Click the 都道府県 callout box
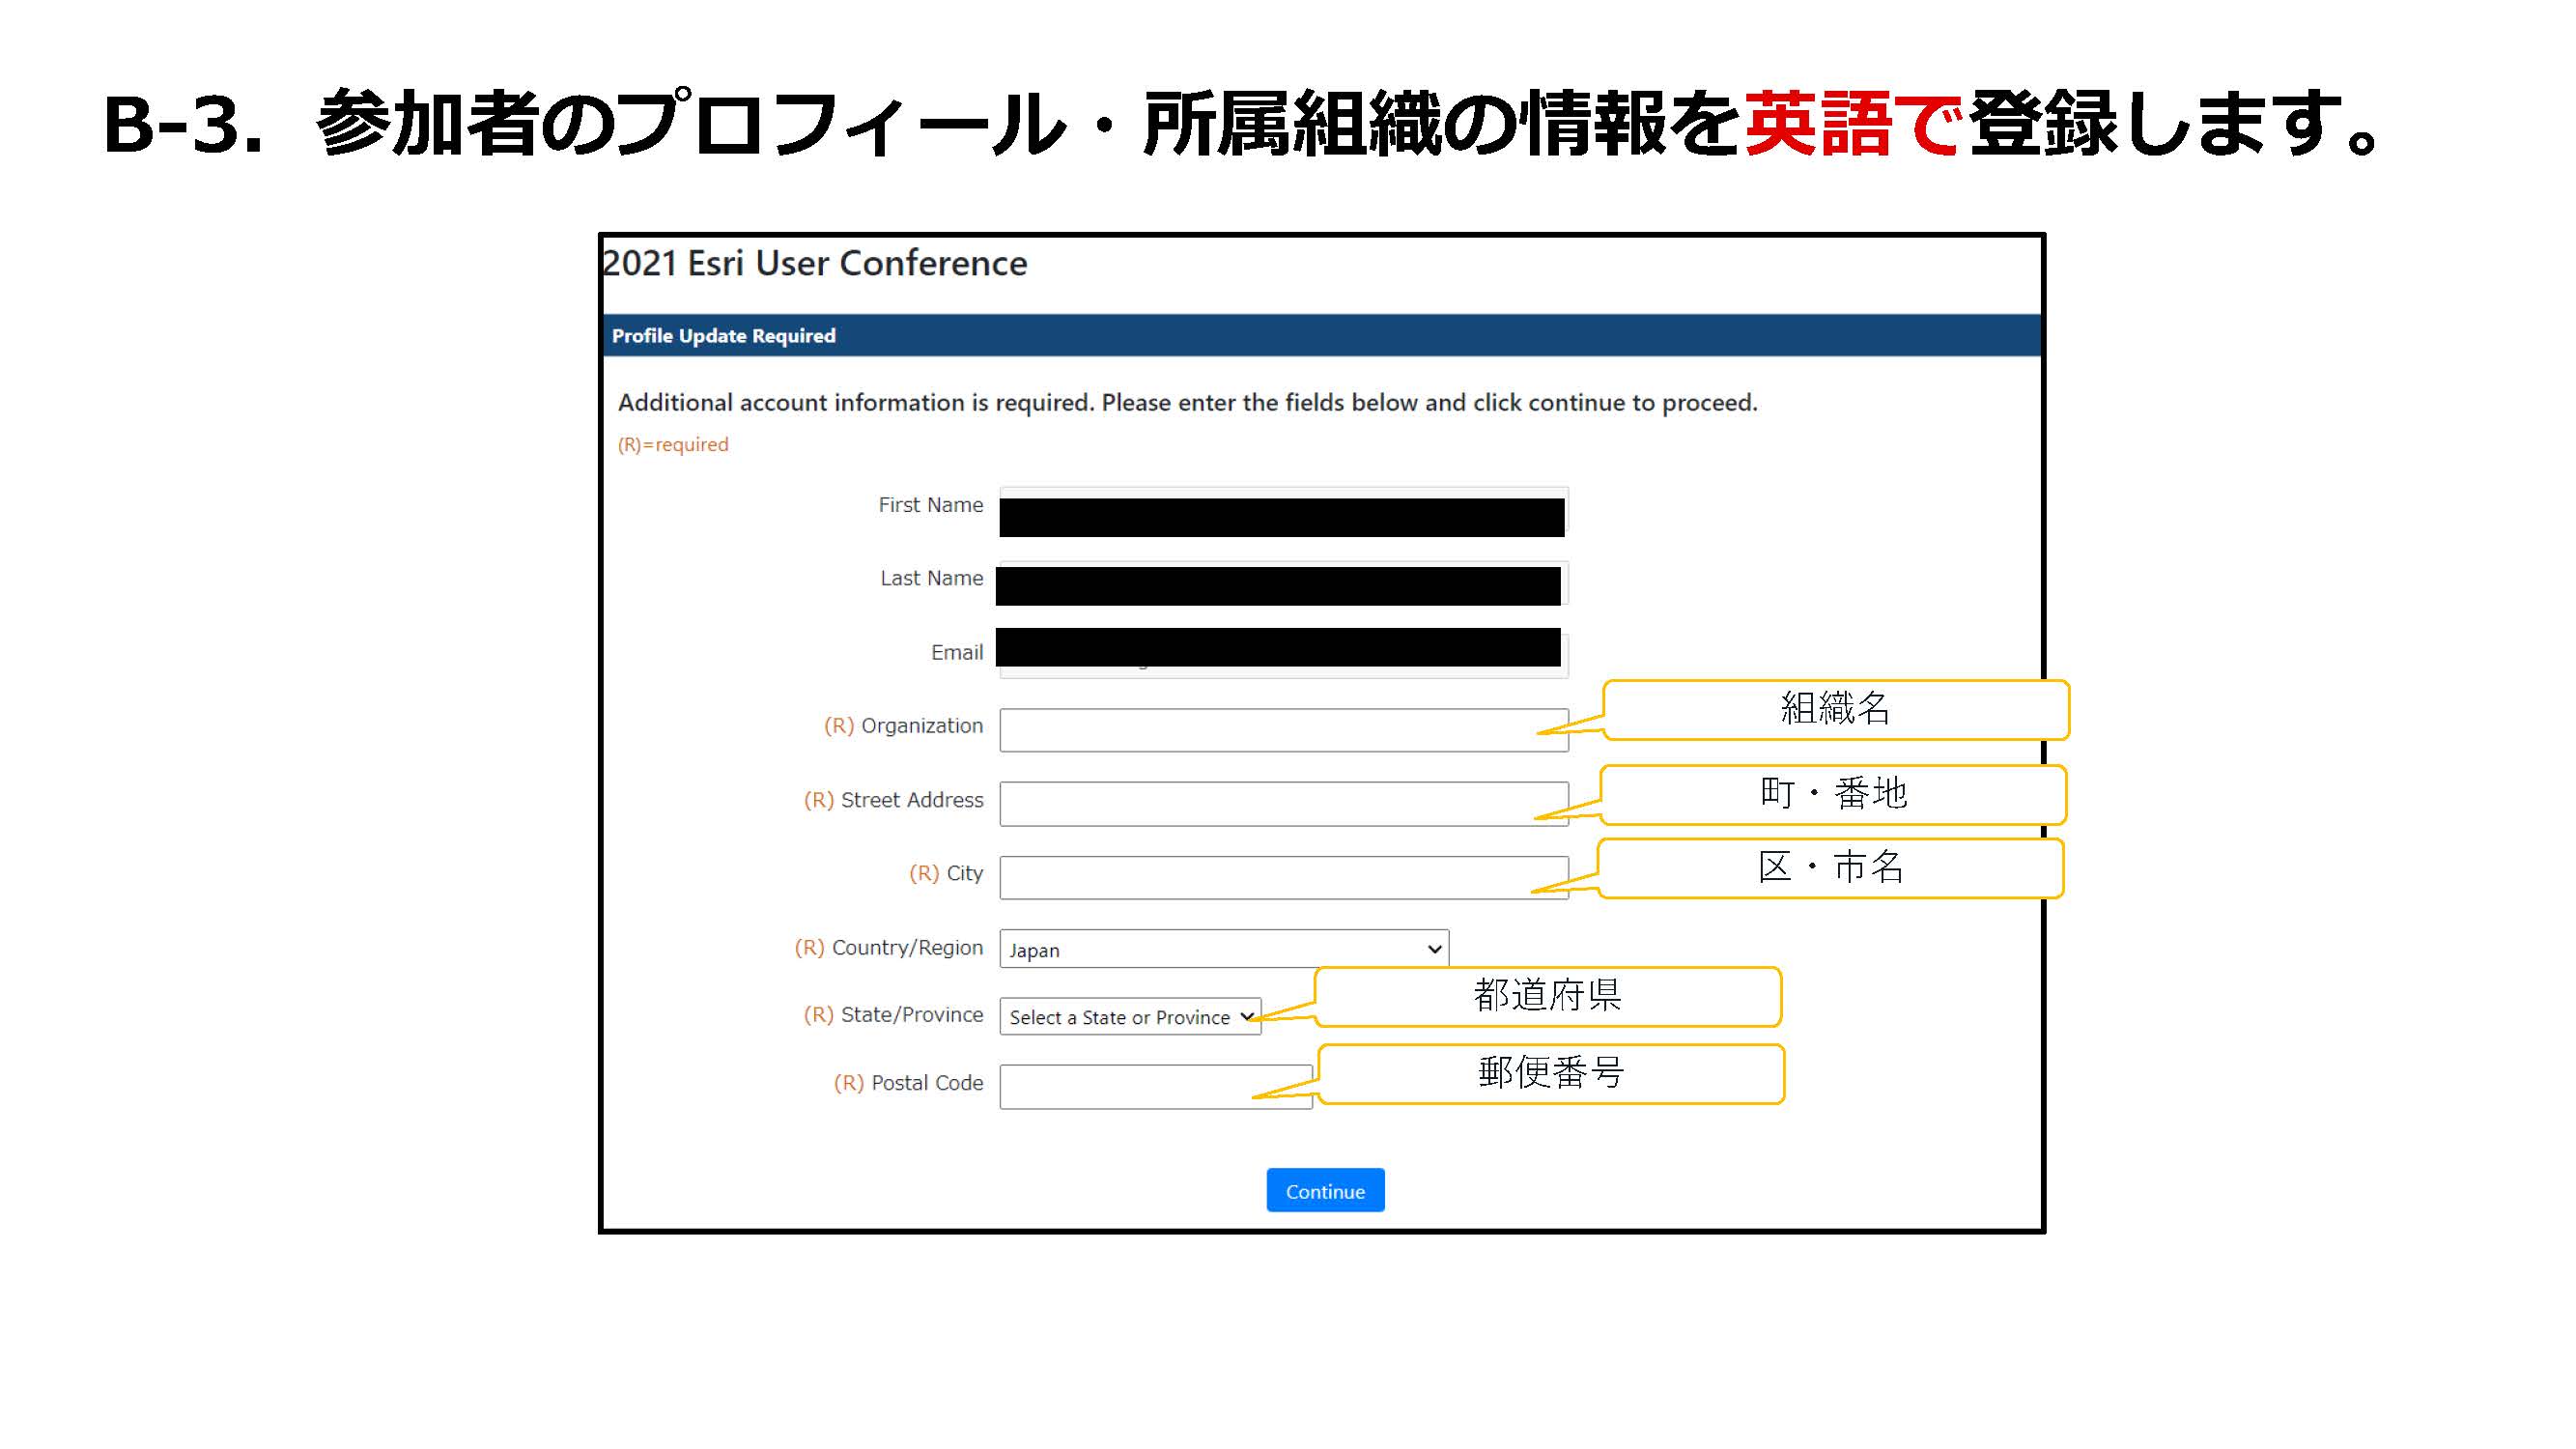This screenshot has height=1449, width=2576. [1546, 996]
